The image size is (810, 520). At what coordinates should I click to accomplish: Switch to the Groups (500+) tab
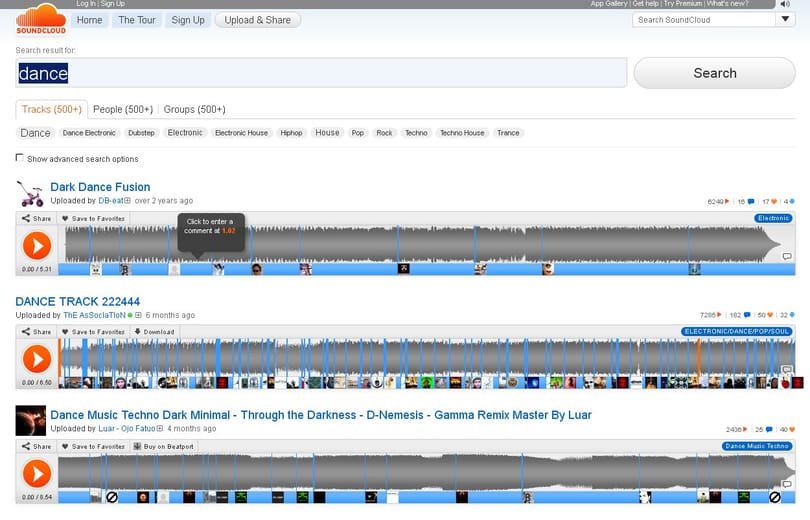[x=194, y=109]
